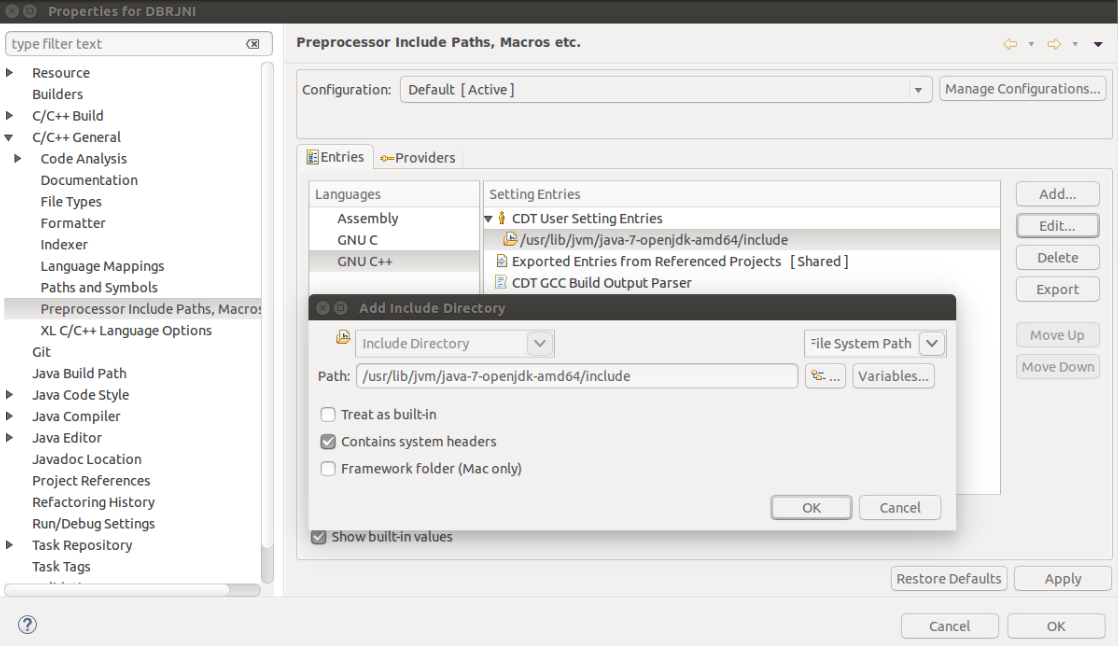Click the help question mark icon
Image resolution: width=1118 pixels, height=646 pixels.
[27, 625]
